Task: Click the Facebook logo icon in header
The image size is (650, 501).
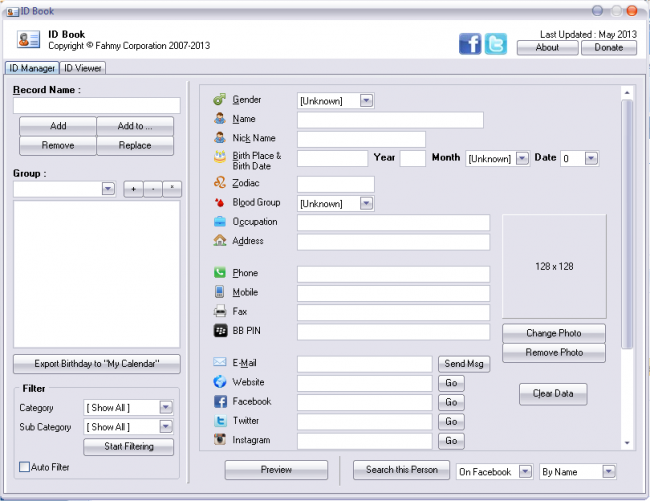Action: point(470,44)
